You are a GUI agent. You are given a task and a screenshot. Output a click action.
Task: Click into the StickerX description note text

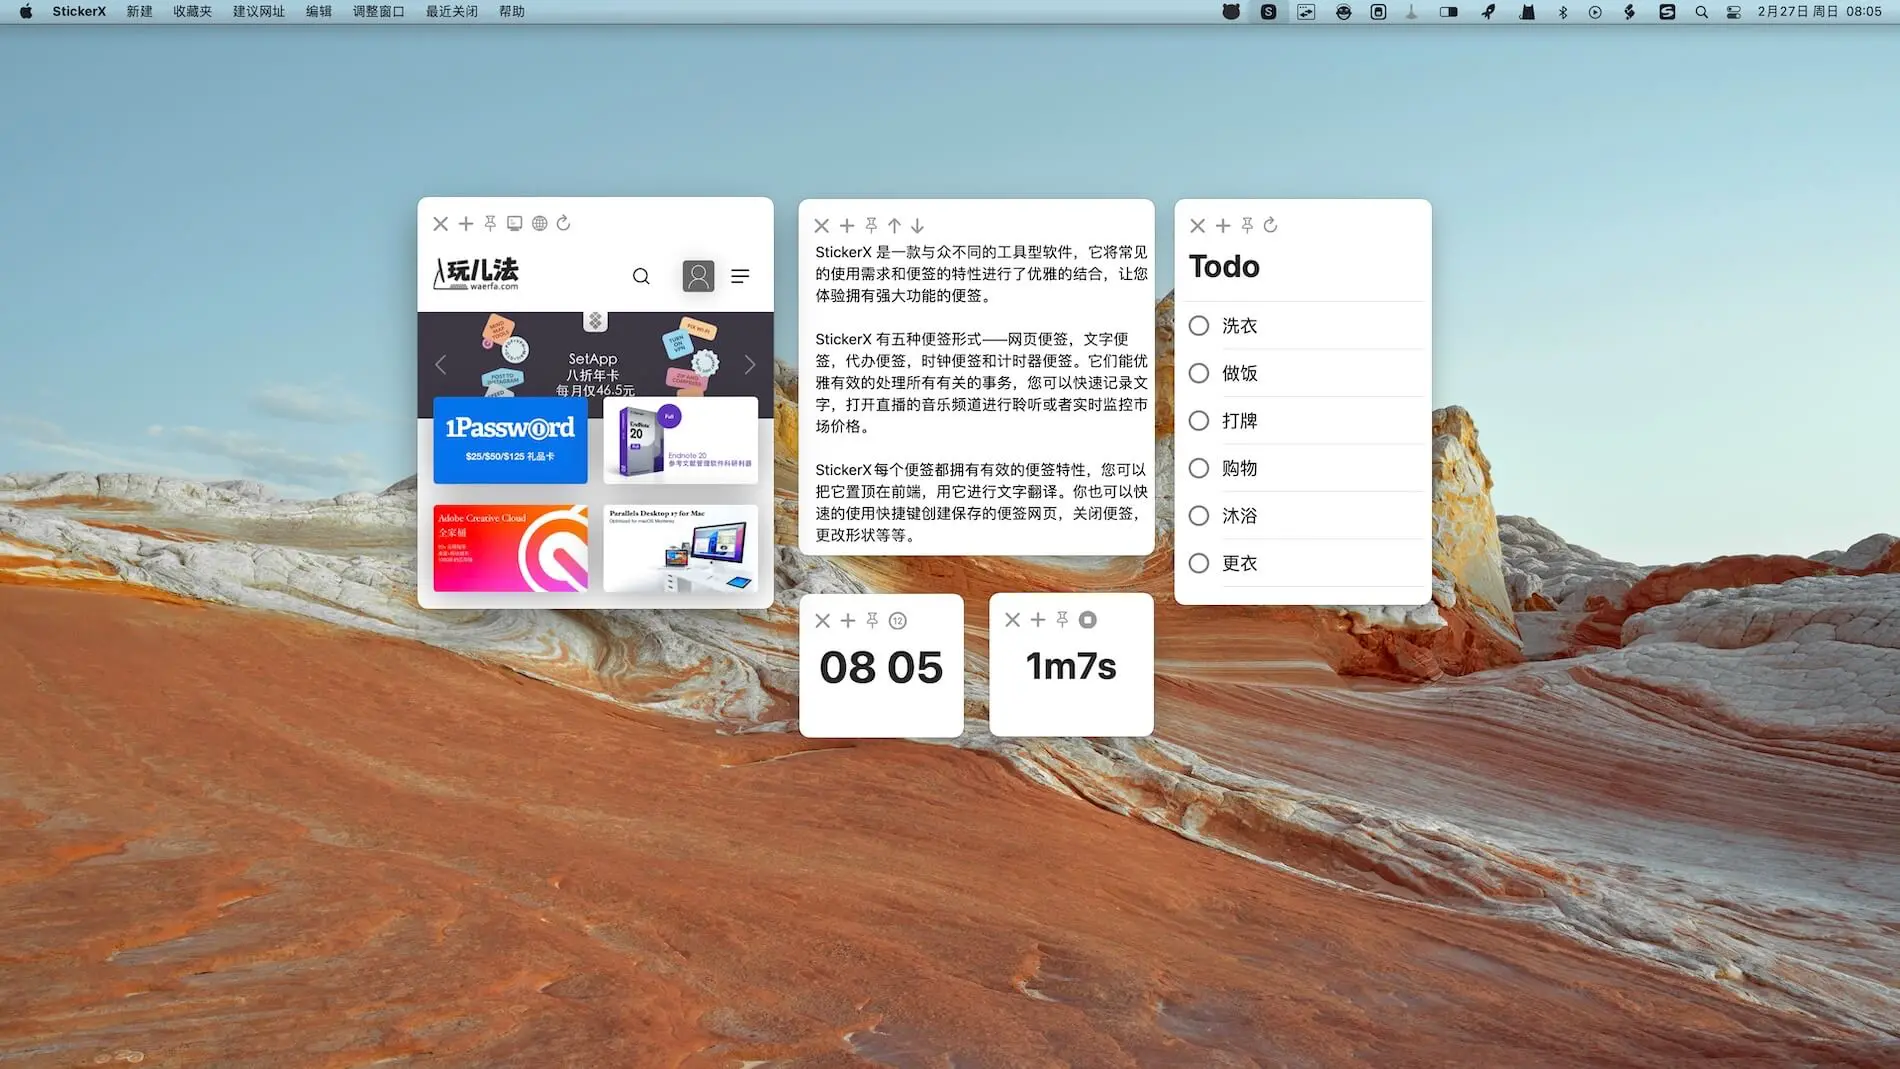[981, 393]
